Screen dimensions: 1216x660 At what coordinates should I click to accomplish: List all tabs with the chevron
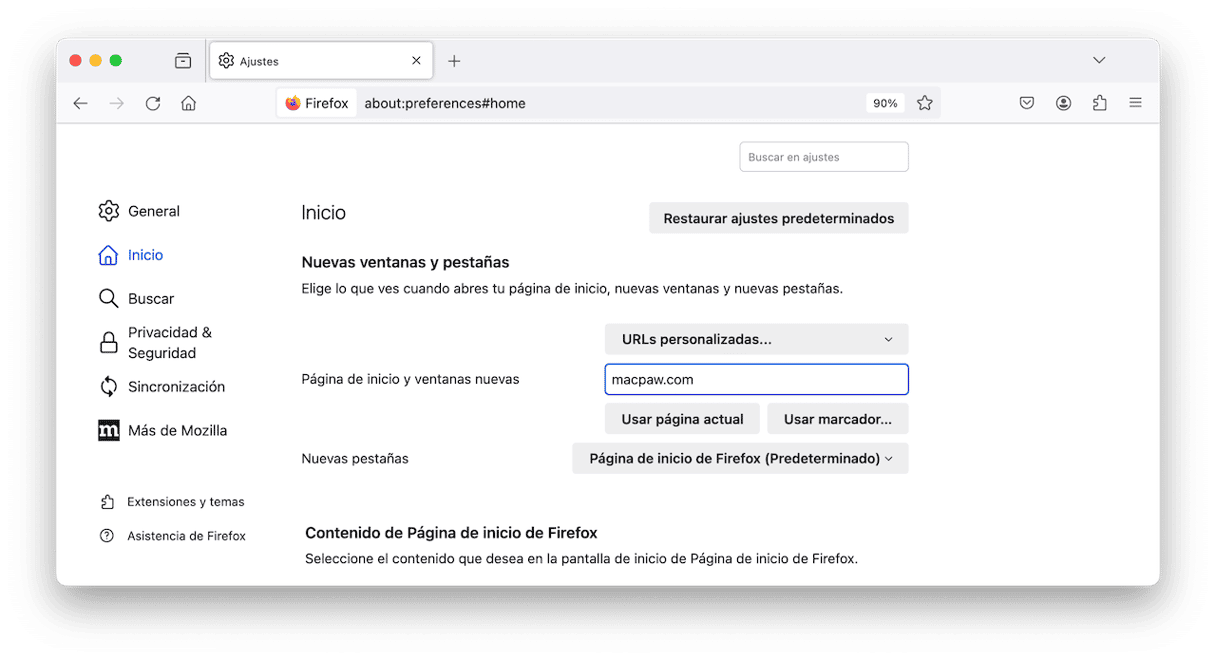1099,61
